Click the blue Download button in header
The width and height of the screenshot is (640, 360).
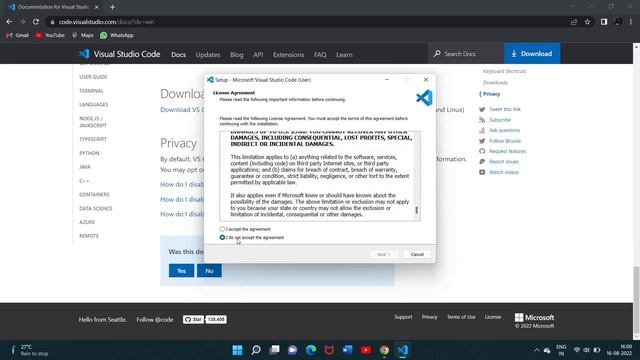click(x=532, y=53)
